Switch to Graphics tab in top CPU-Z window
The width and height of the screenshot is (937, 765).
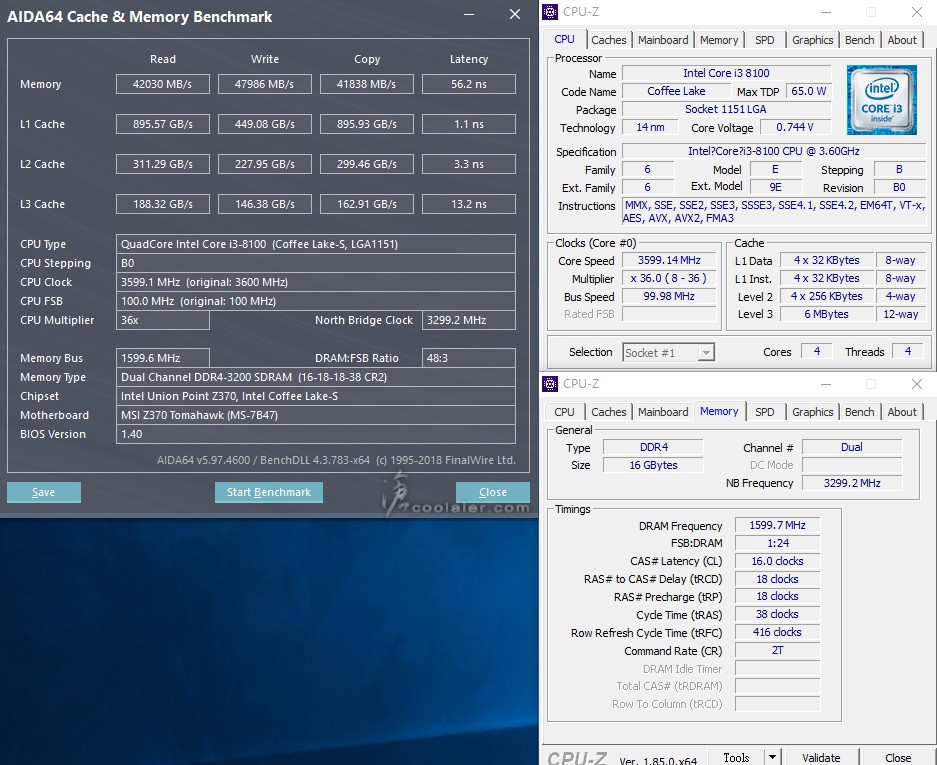[x=812, y=40]
